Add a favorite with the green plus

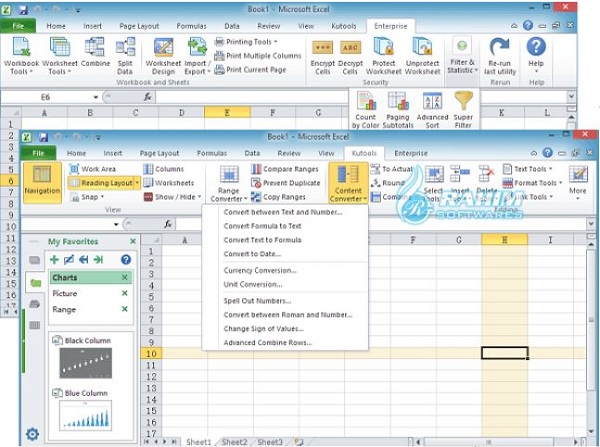coord(54,260)
